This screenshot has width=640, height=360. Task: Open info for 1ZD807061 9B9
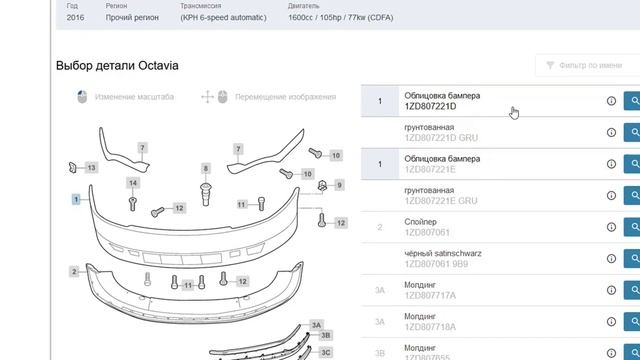click(x=611, y=258)
